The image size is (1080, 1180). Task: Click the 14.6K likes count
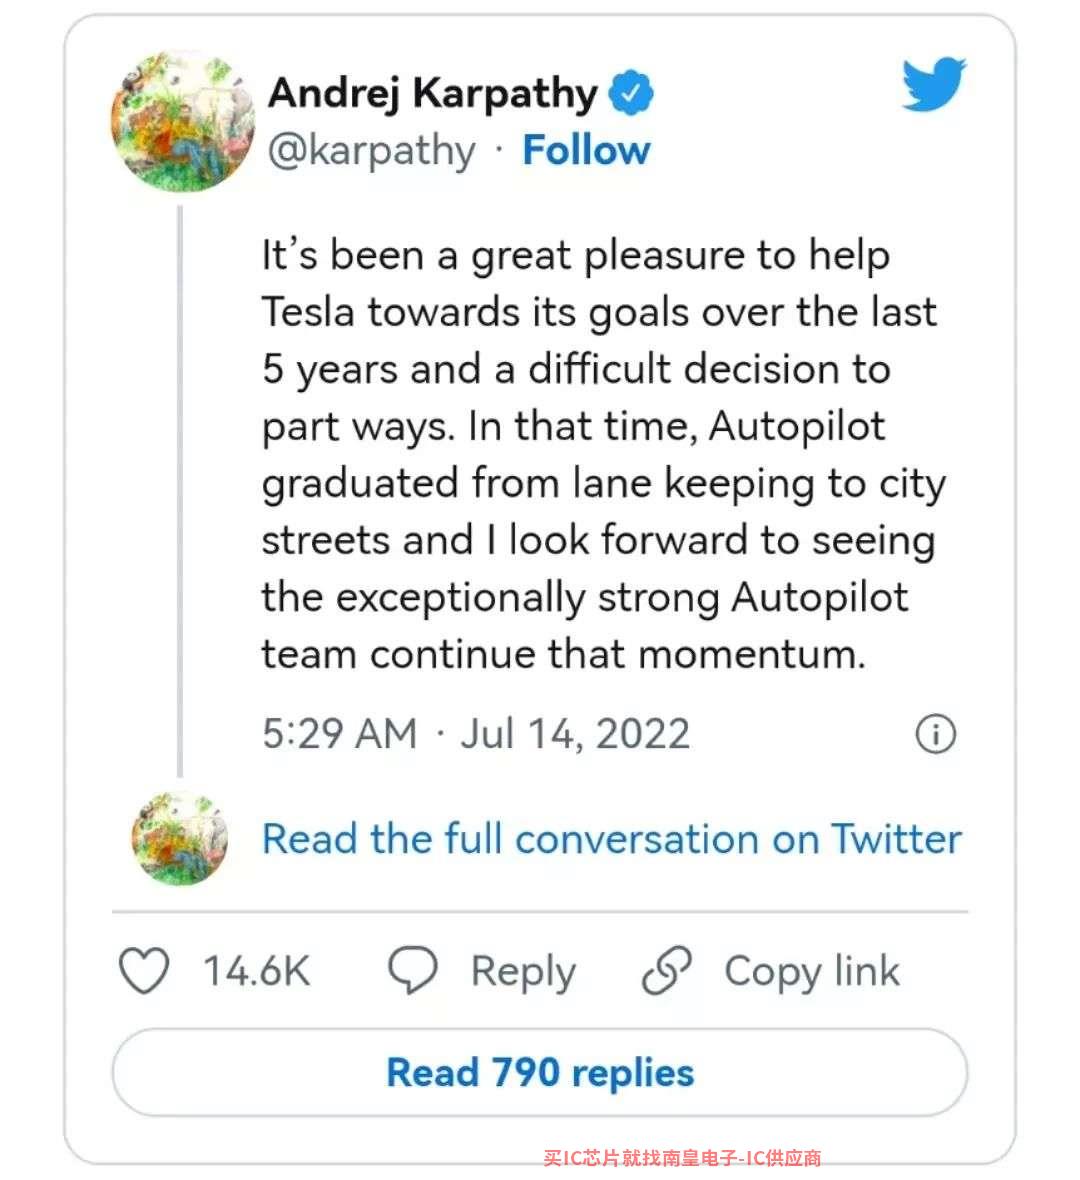pos(257,971)
